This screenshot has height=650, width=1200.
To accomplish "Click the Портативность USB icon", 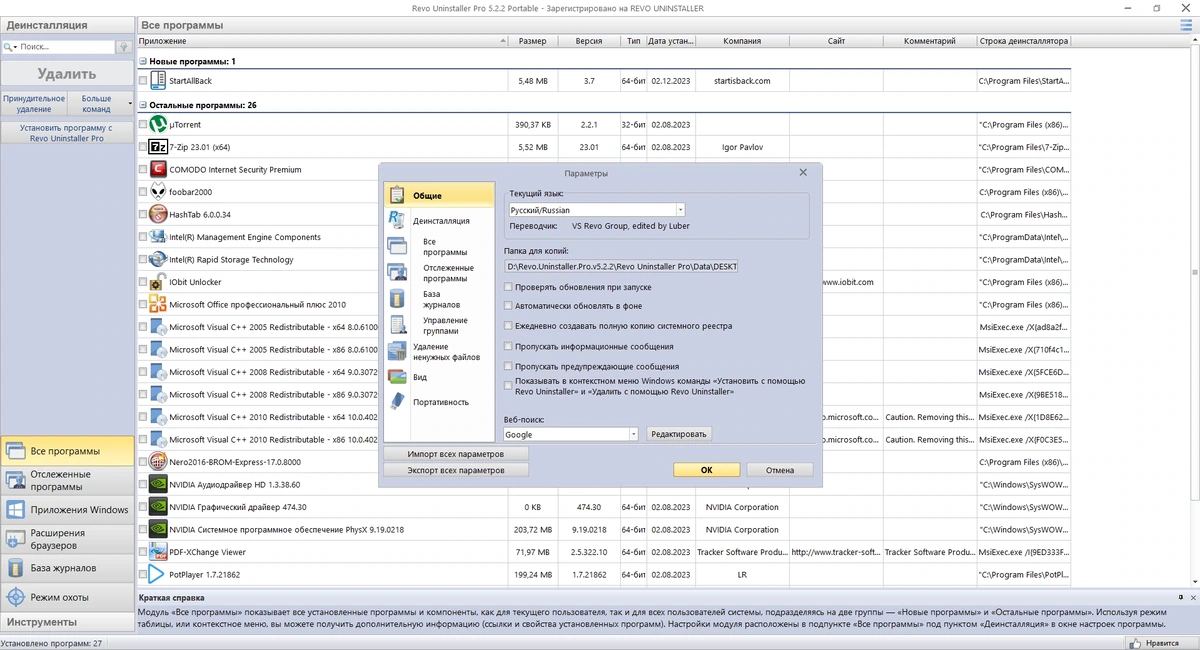I will click(397, 401).
